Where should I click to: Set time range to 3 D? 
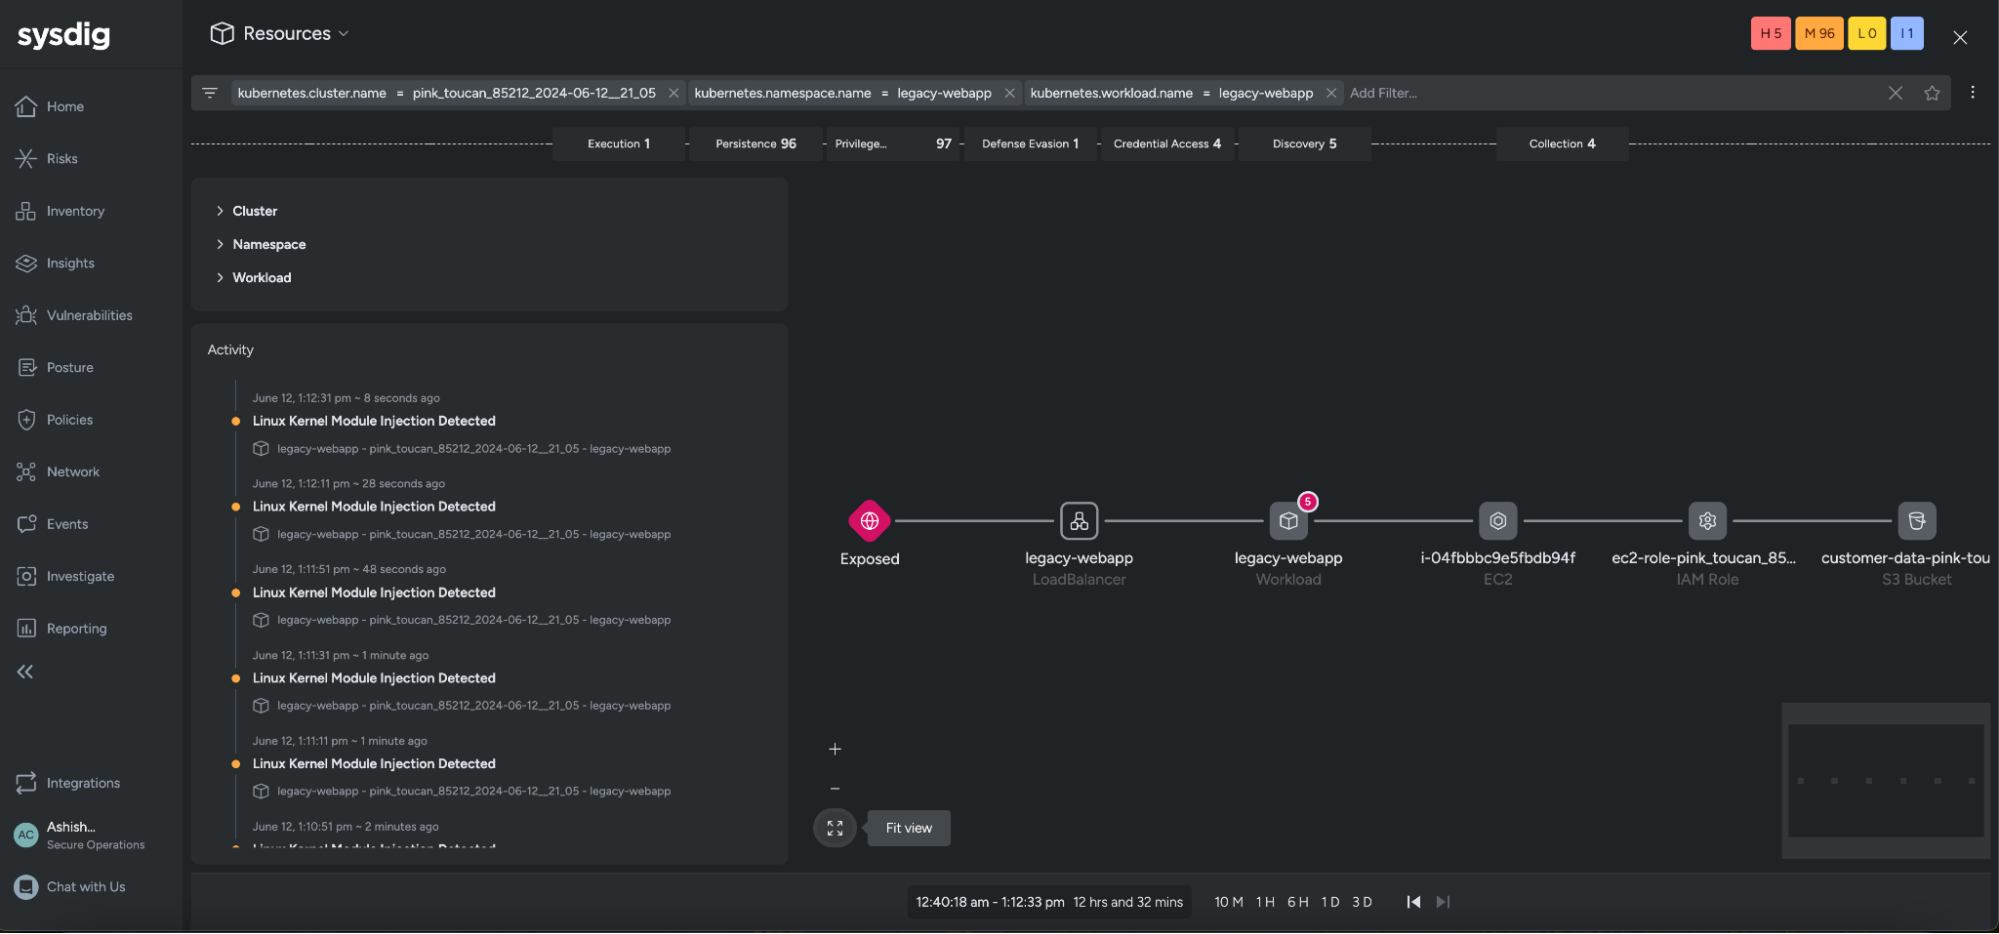(x=1362, y=902)
